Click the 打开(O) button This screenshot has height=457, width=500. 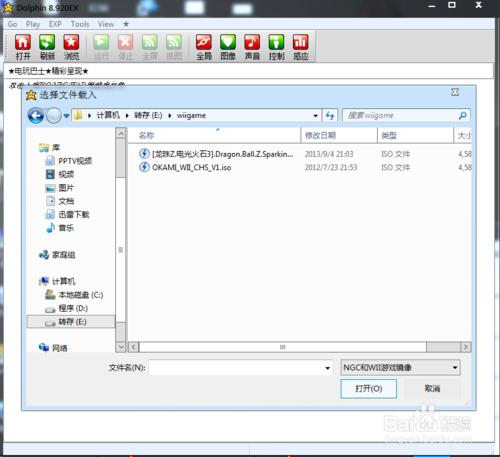coord(369,389)
